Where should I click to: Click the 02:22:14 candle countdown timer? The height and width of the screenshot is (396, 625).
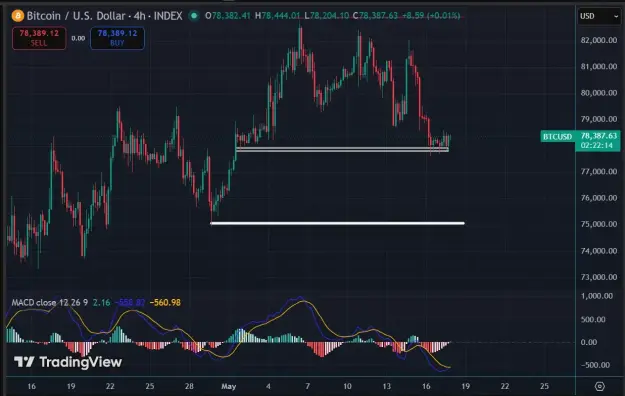(597, 146)
